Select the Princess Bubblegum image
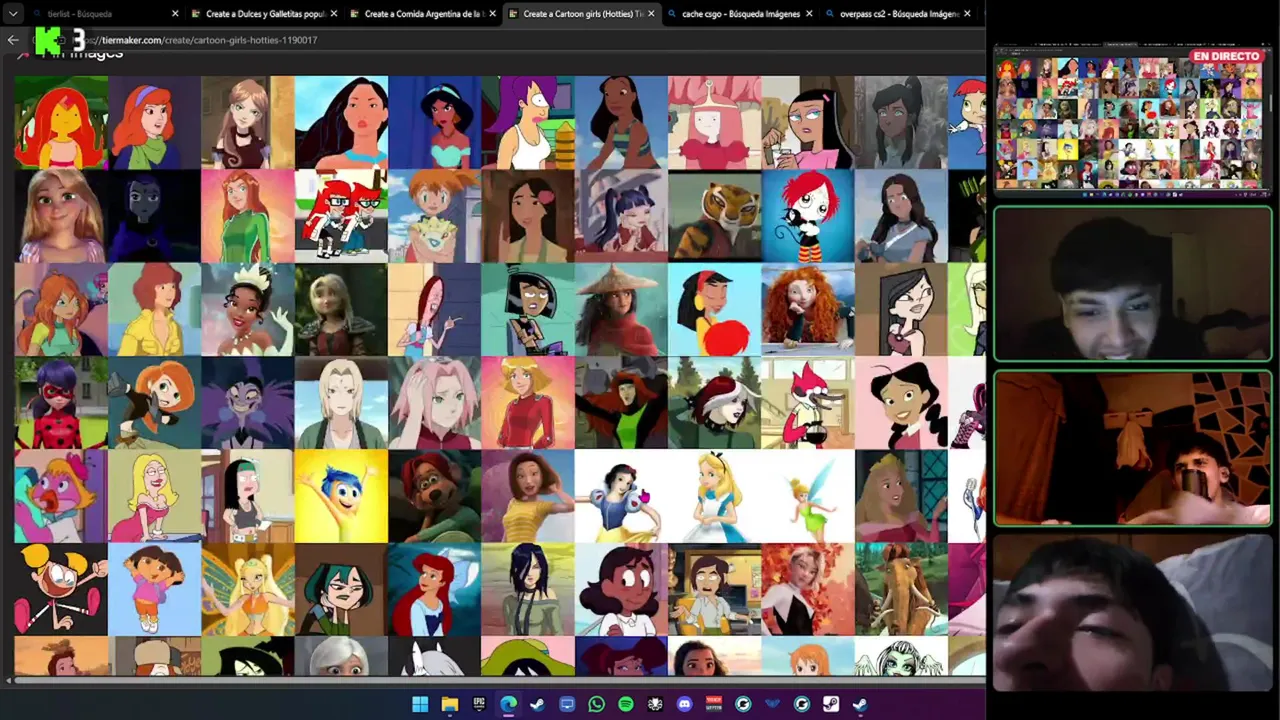The width and height of the screenshot is (1280, 720). point(714,122)
